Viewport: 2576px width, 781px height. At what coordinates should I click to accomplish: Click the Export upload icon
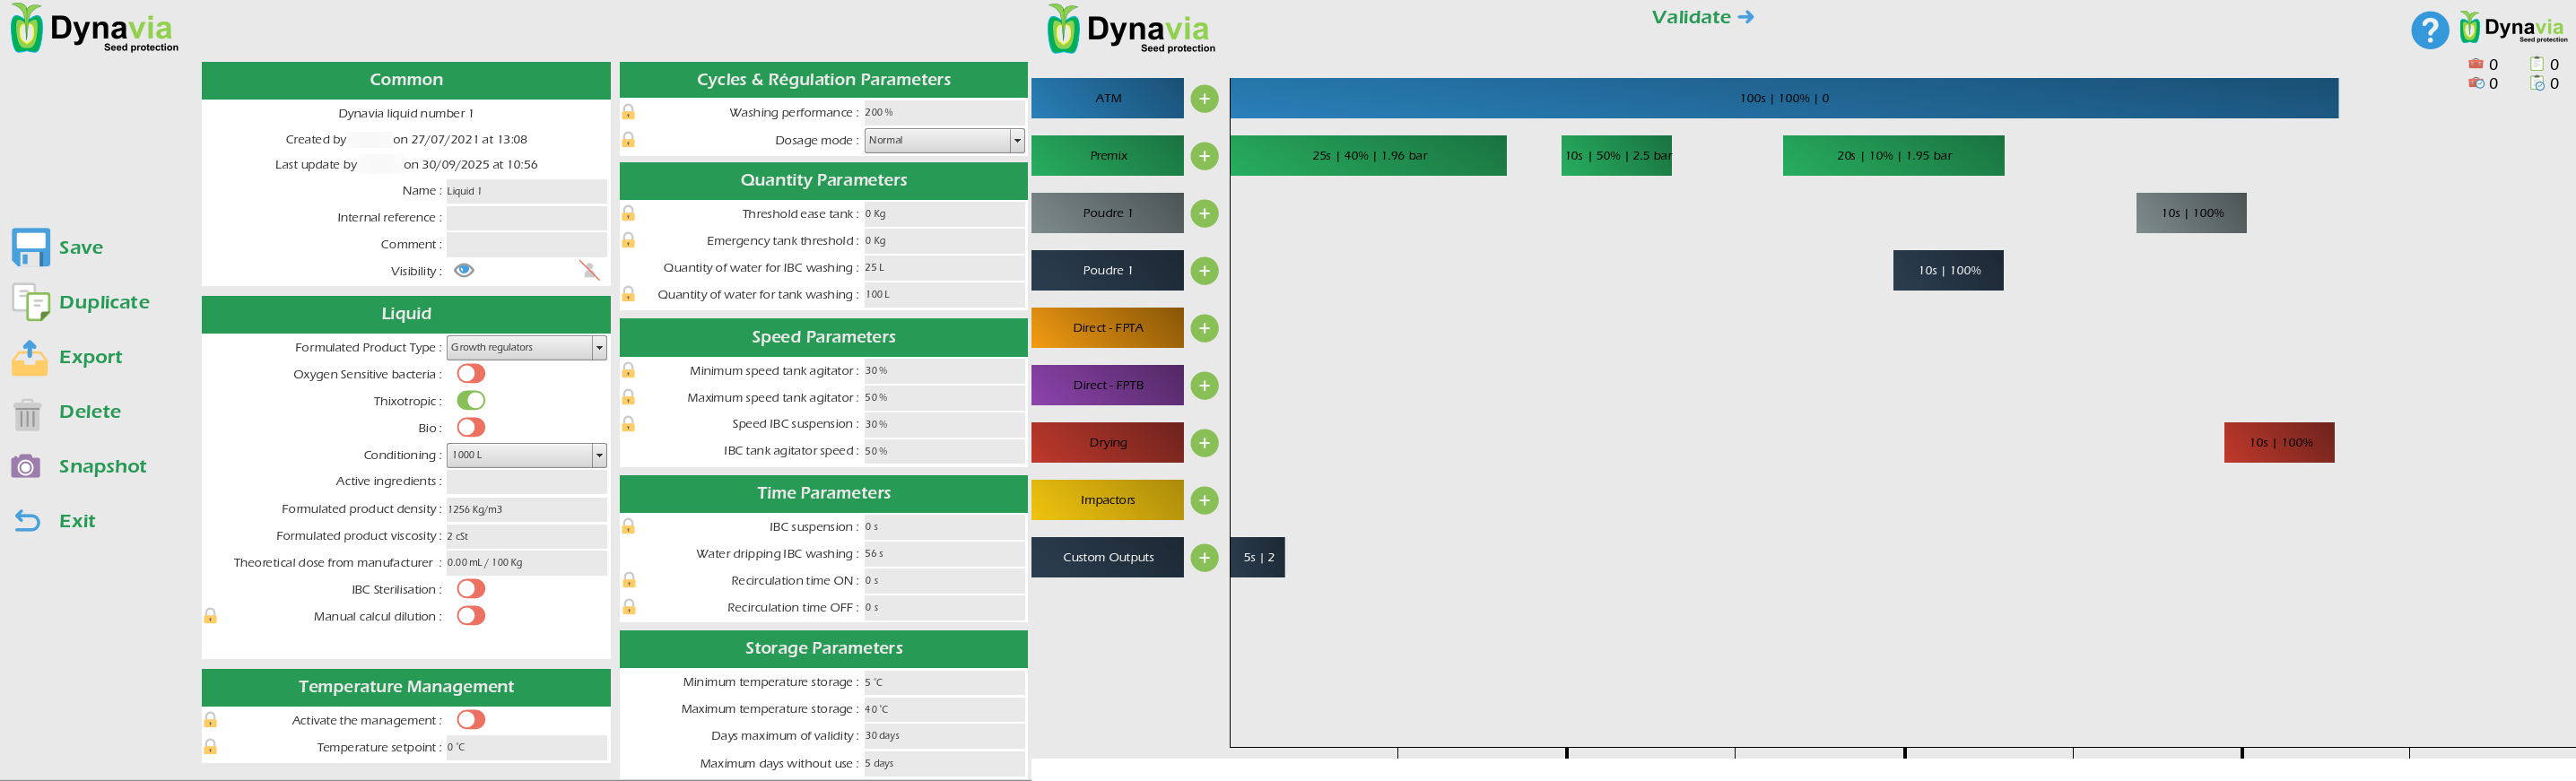pos(30,357)
